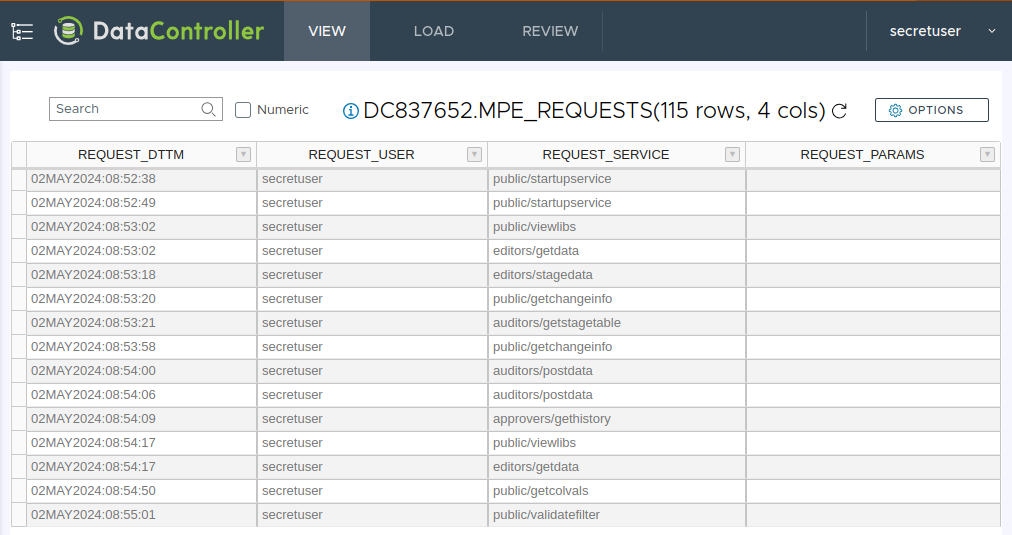Focus the Search input field

coord(125,109)
